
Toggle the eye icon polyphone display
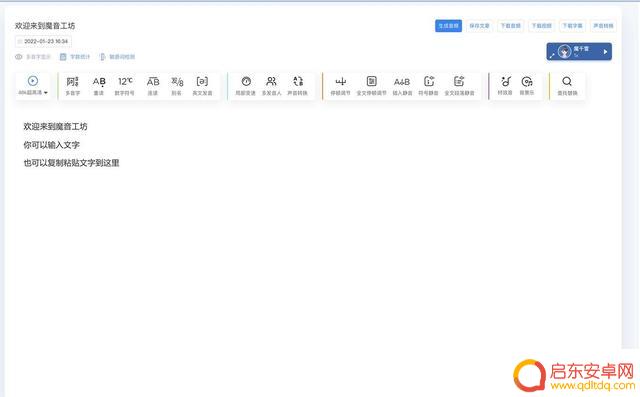(x=19, y=57)
